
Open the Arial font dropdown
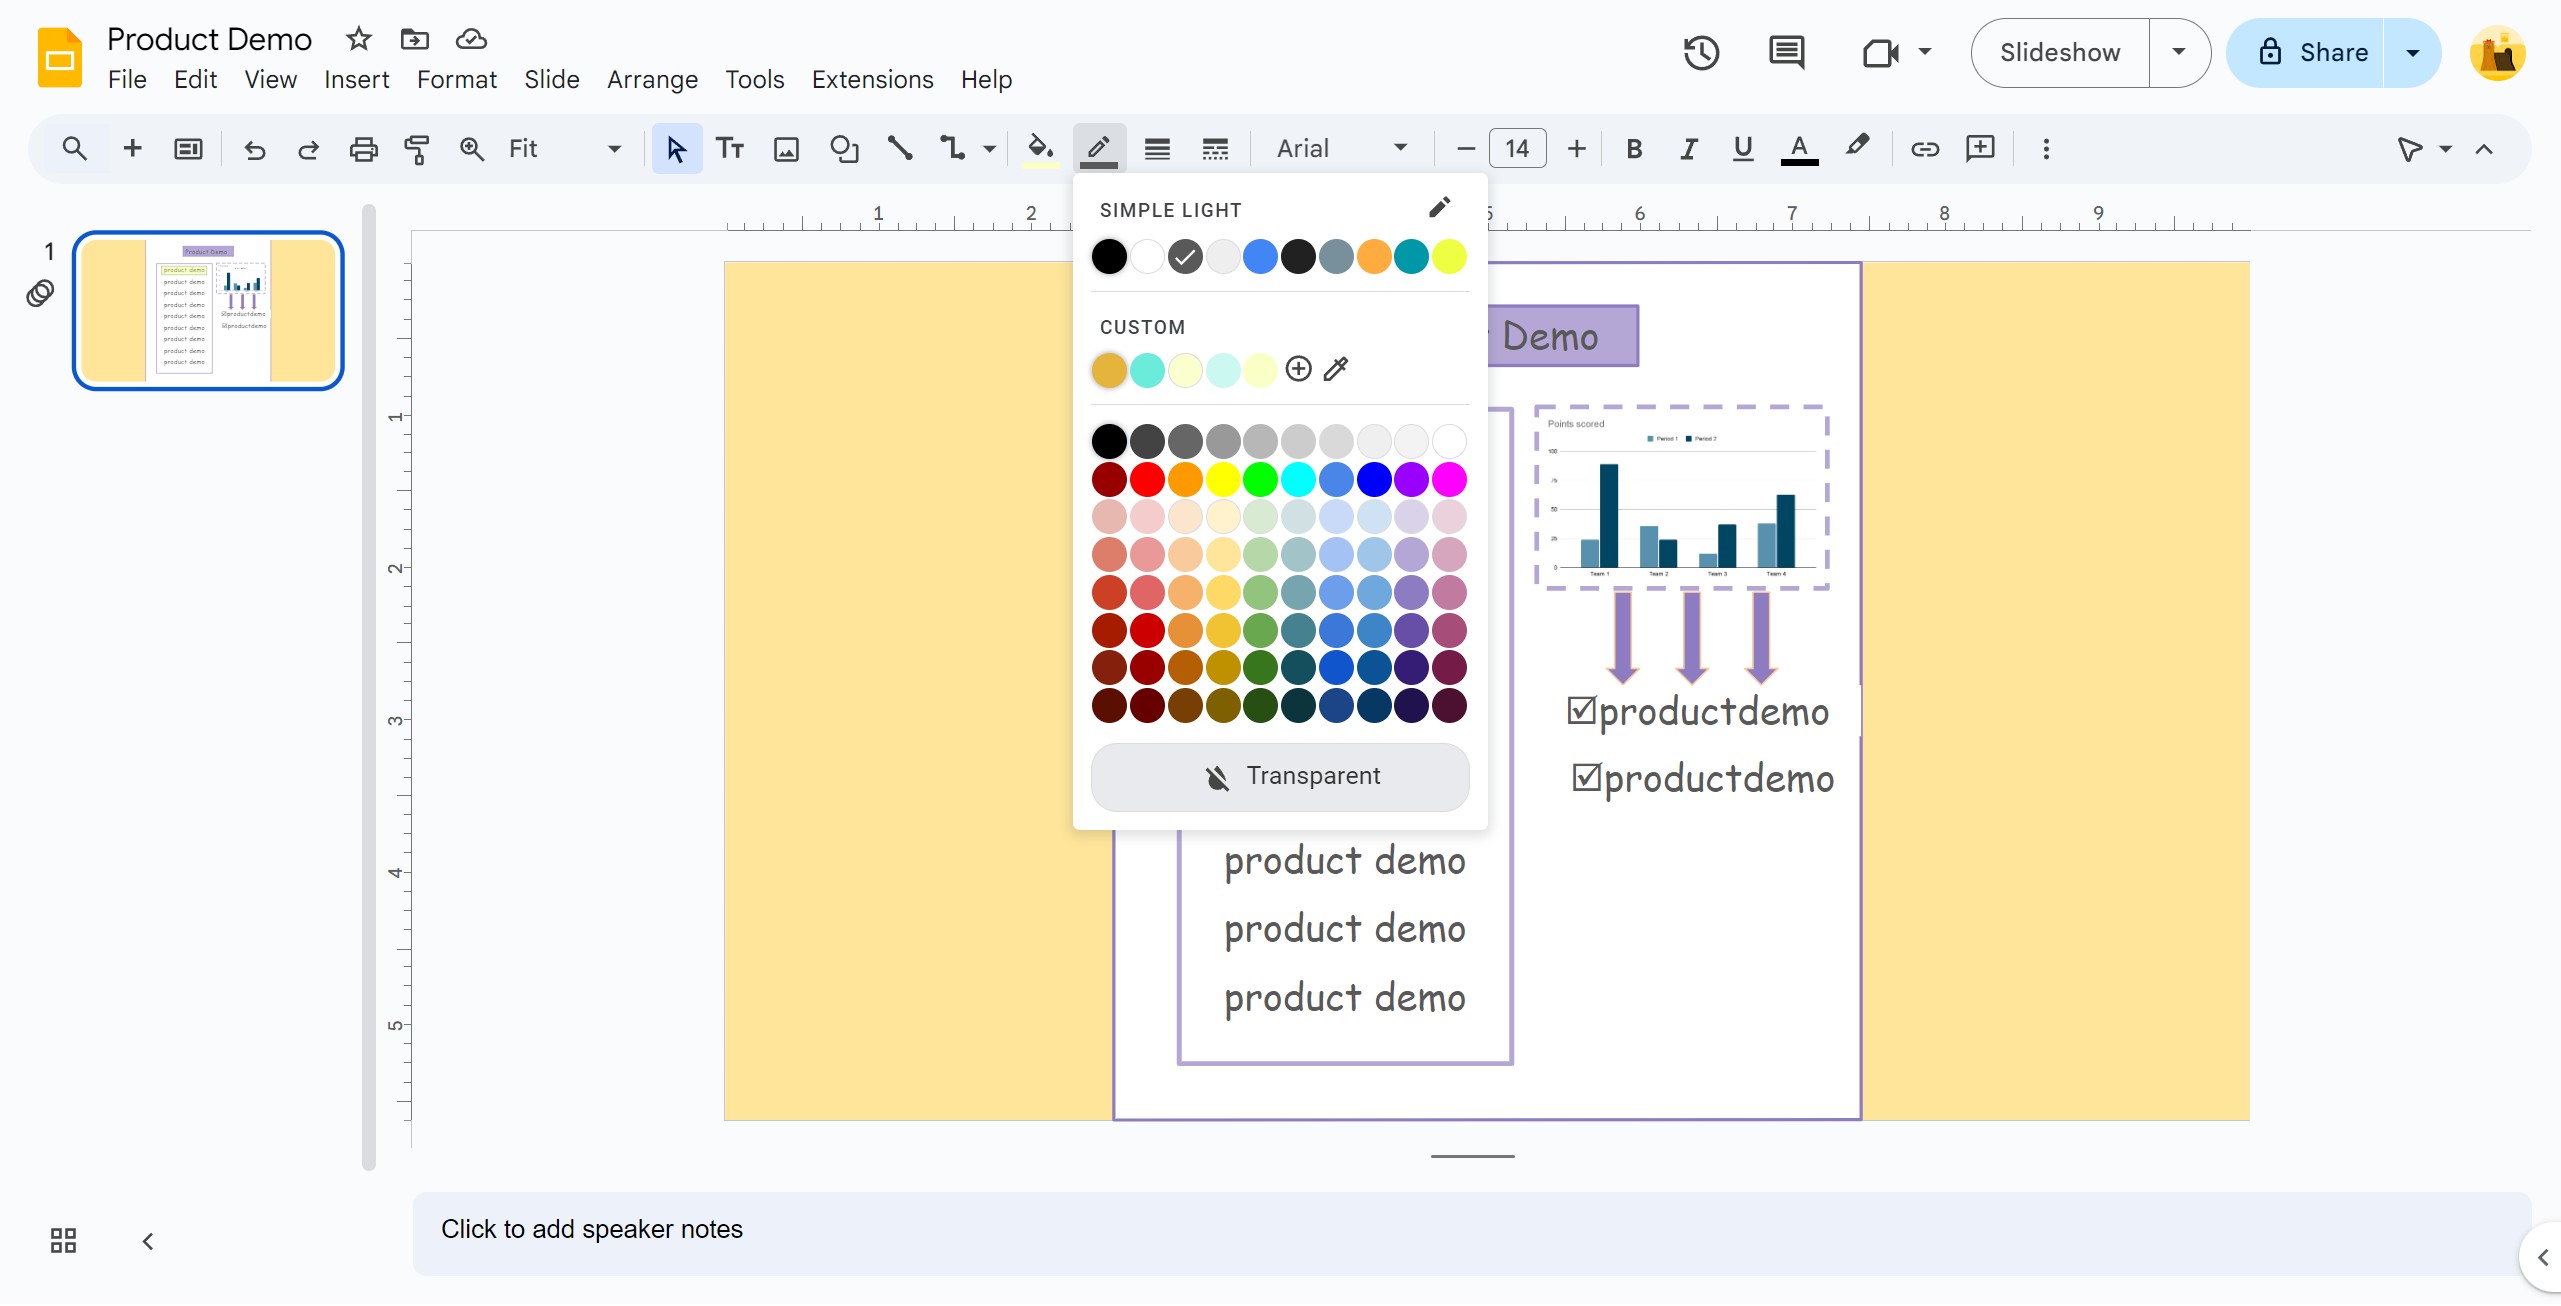(x=1342, y=149)
